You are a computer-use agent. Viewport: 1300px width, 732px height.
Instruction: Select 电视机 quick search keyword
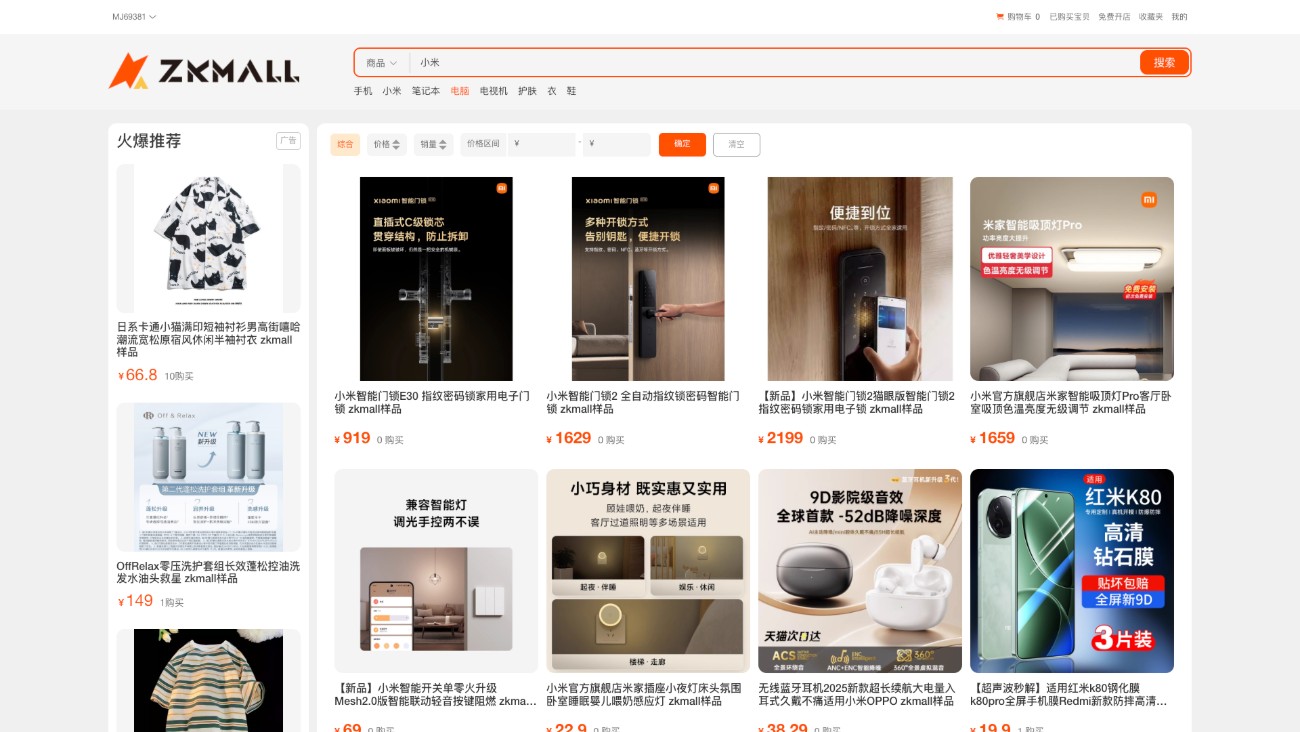[x=494, y=91]
